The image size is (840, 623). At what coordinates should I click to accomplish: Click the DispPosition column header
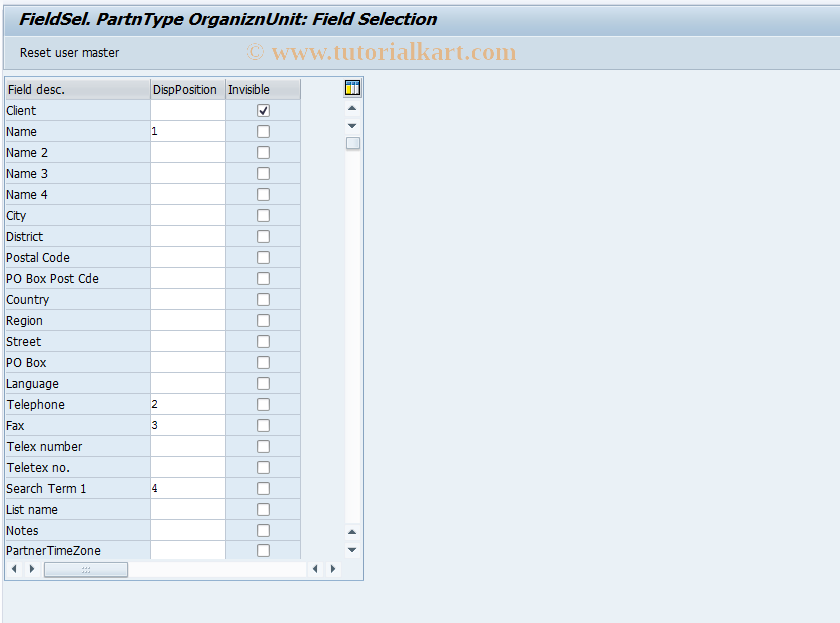tap(188, 89)
